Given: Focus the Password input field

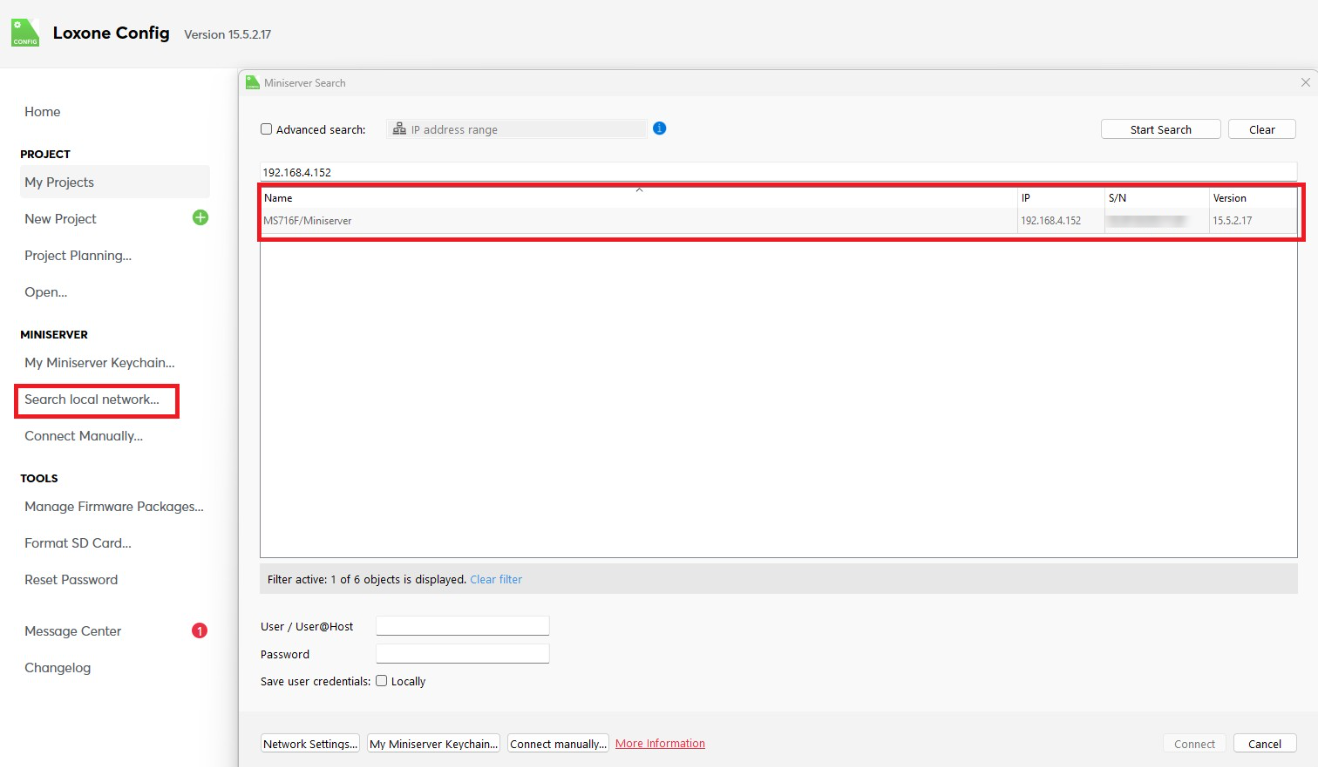Looking at the screenshot, I should pos(462,654).
